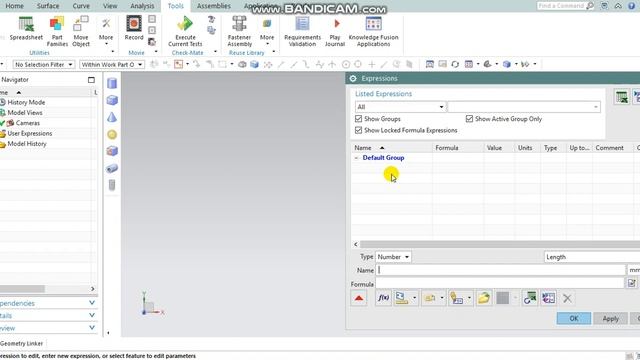Expand the Preview panel chevron
The width and height of the screenshot is (640, 360).
click(92, 328)
